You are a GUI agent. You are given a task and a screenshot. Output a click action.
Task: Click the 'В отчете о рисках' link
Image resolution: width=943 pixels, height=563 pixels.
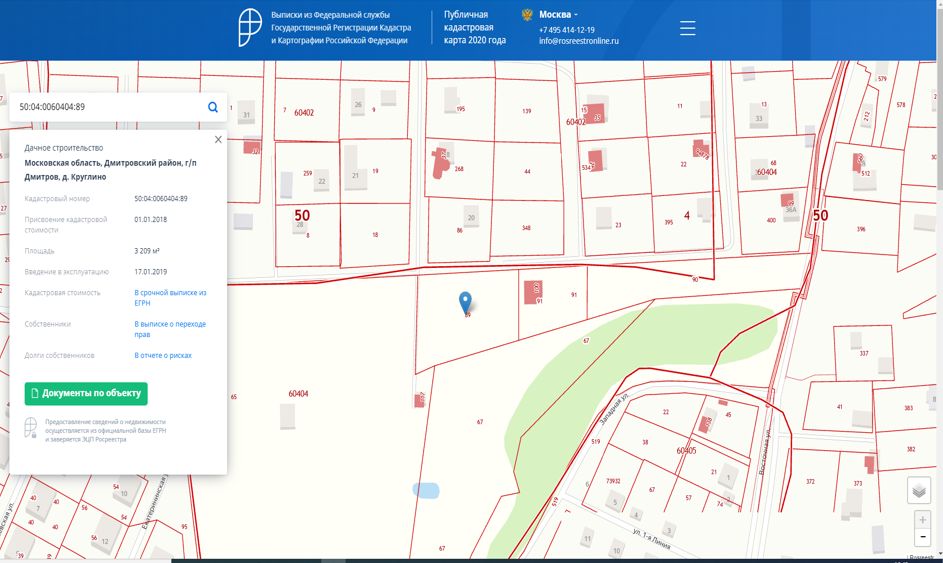(163, 355)
